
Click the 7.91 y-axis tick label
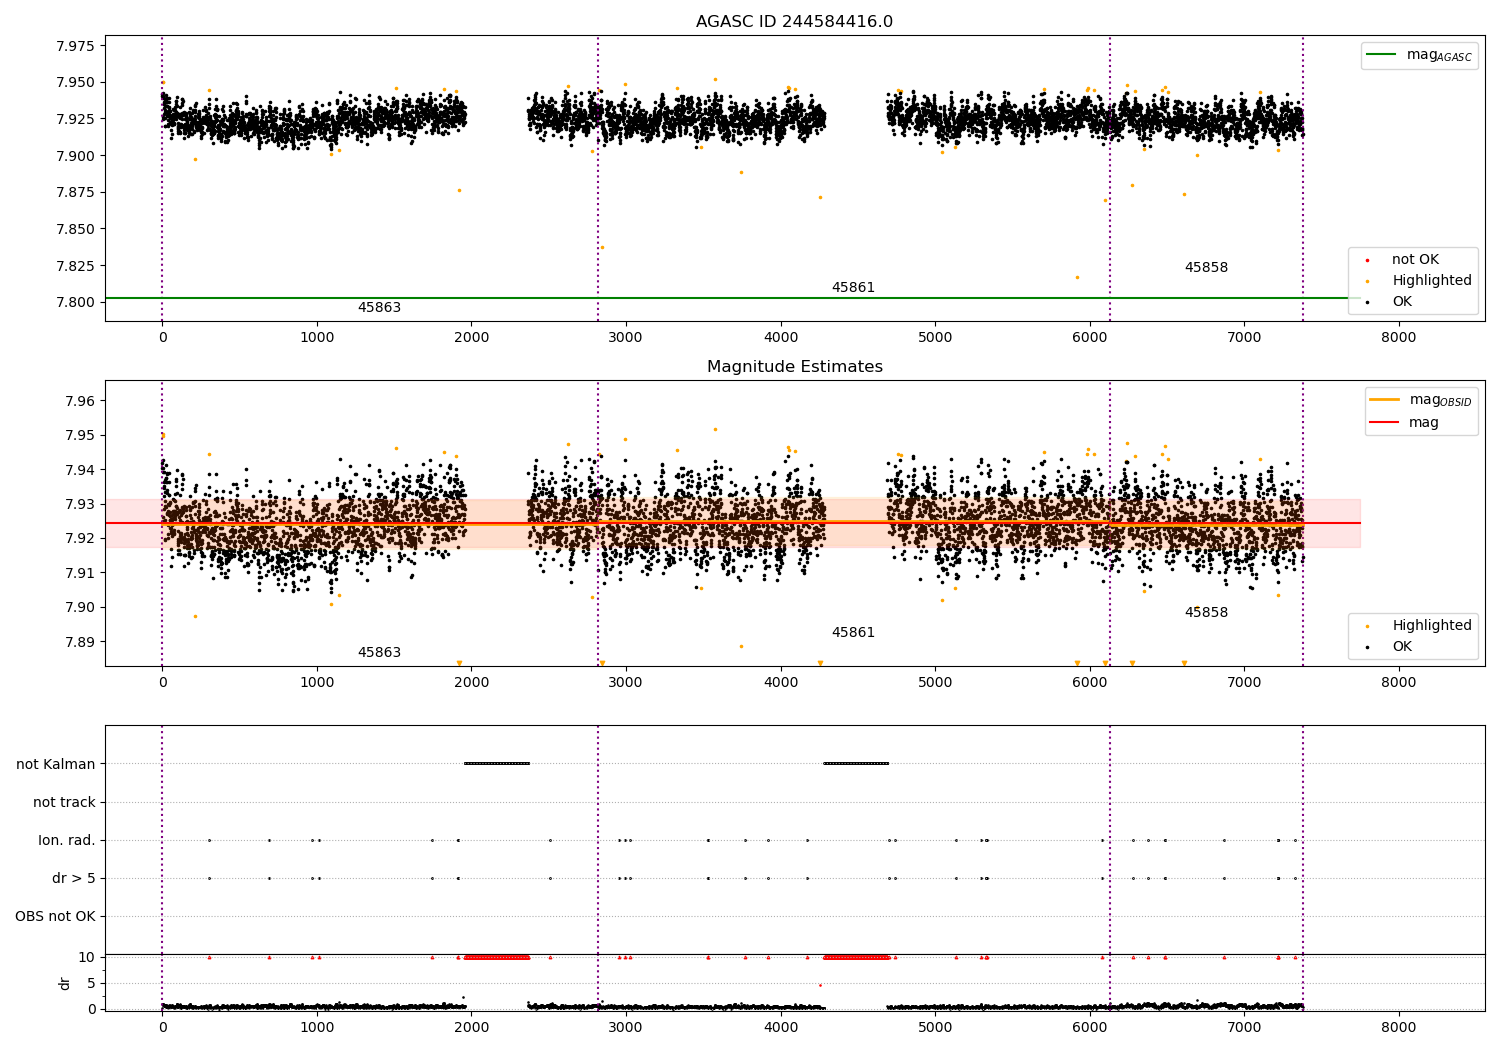[x=80, y=573]
